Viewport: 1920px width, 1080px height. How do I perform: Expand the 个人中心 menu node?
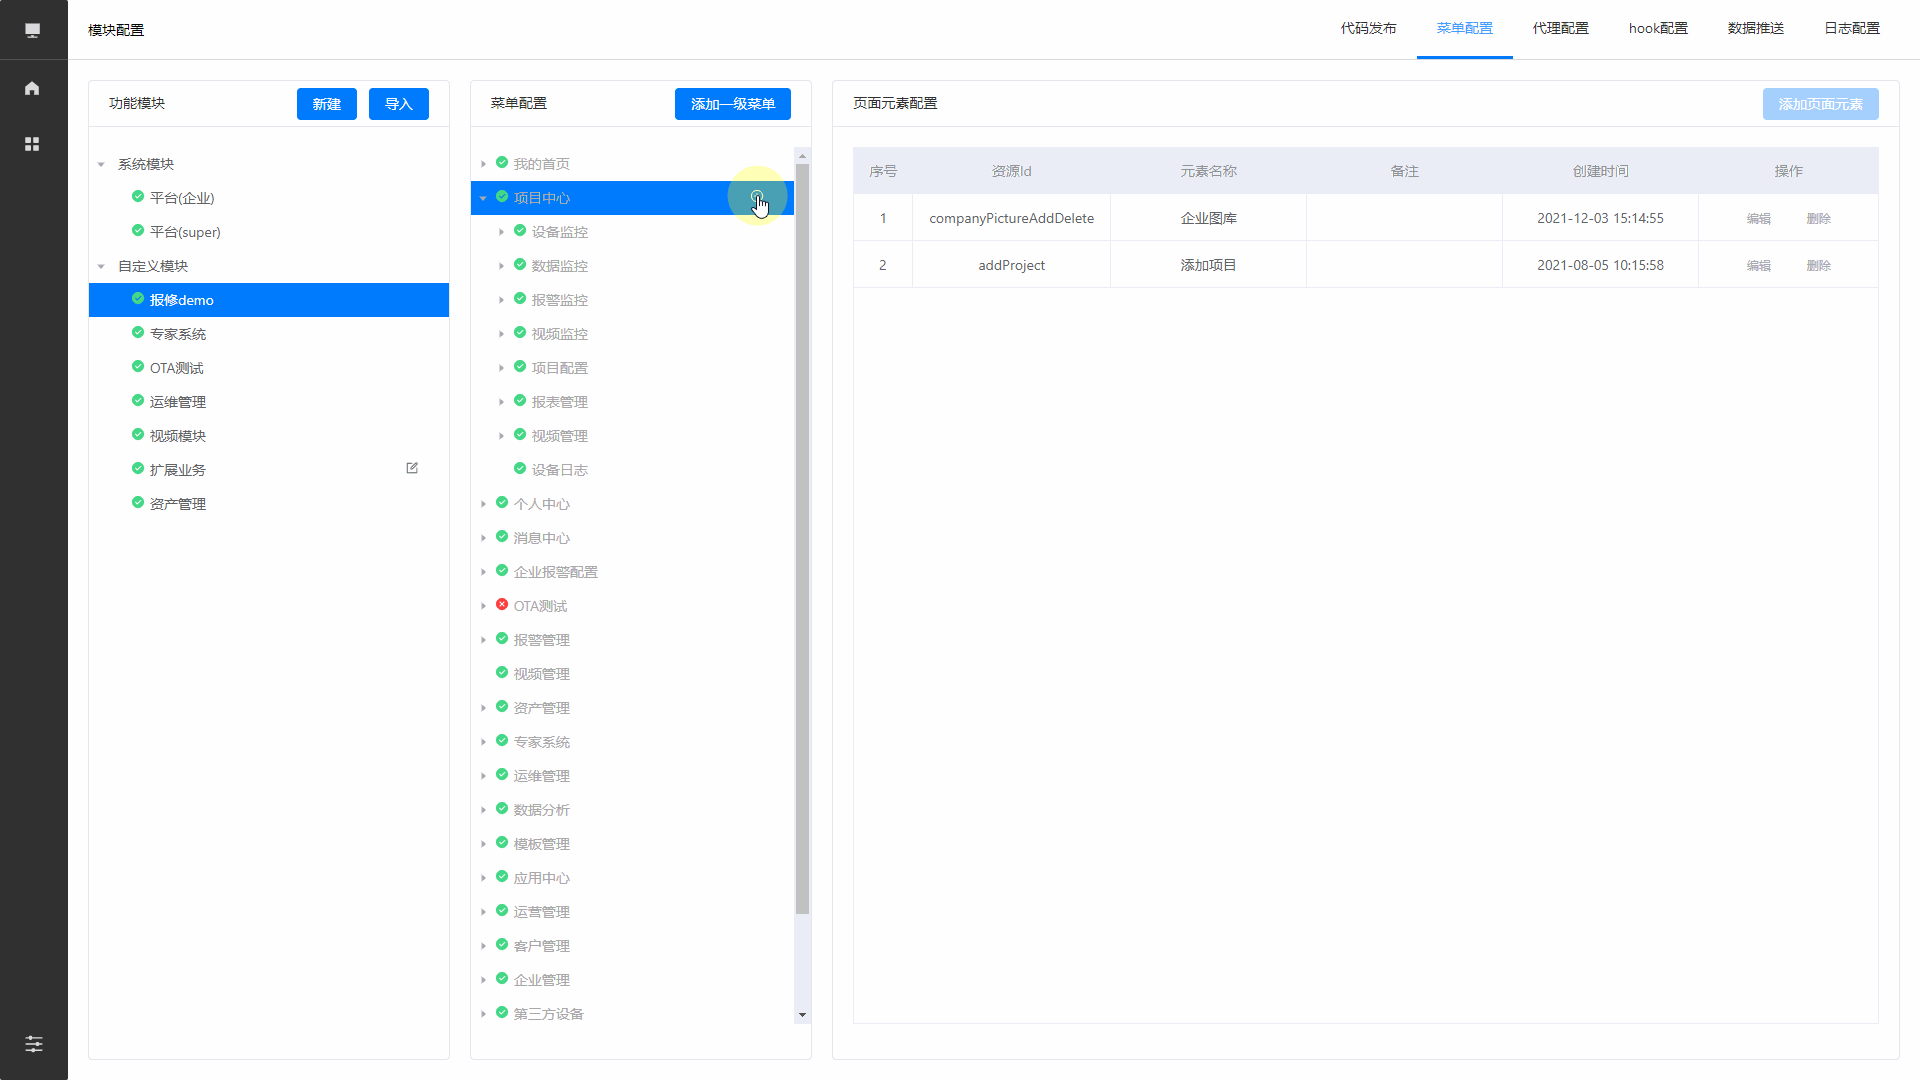[484, 504]
